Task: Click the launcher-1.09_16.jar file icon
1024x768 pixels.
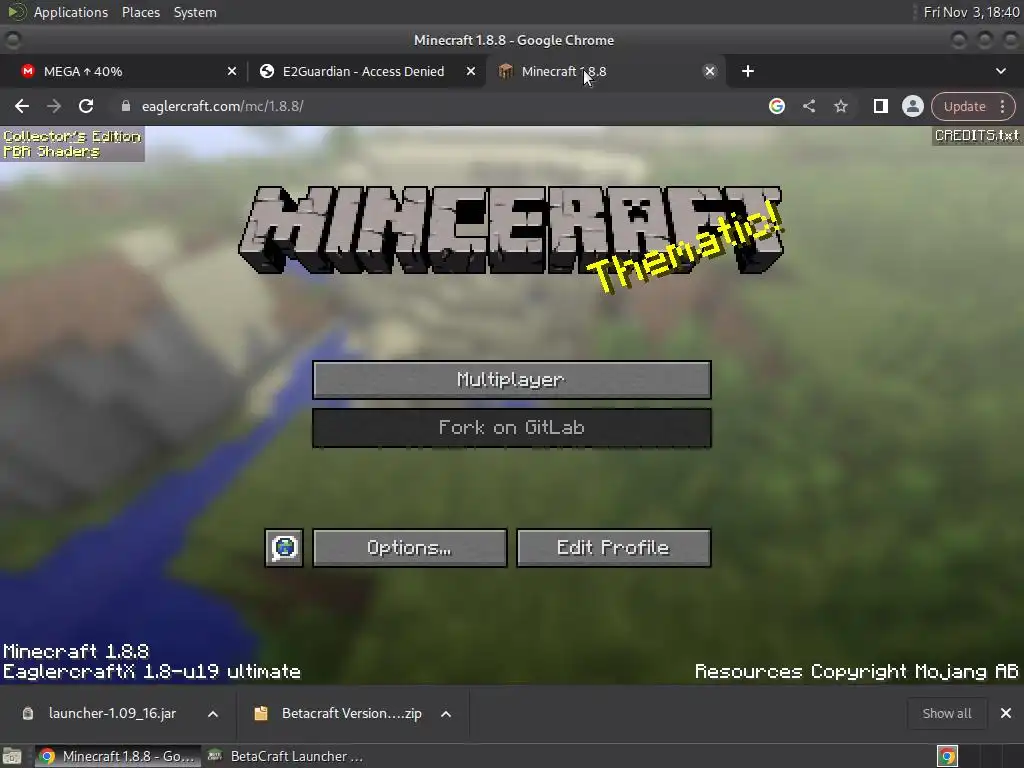Action: (28, 713)
